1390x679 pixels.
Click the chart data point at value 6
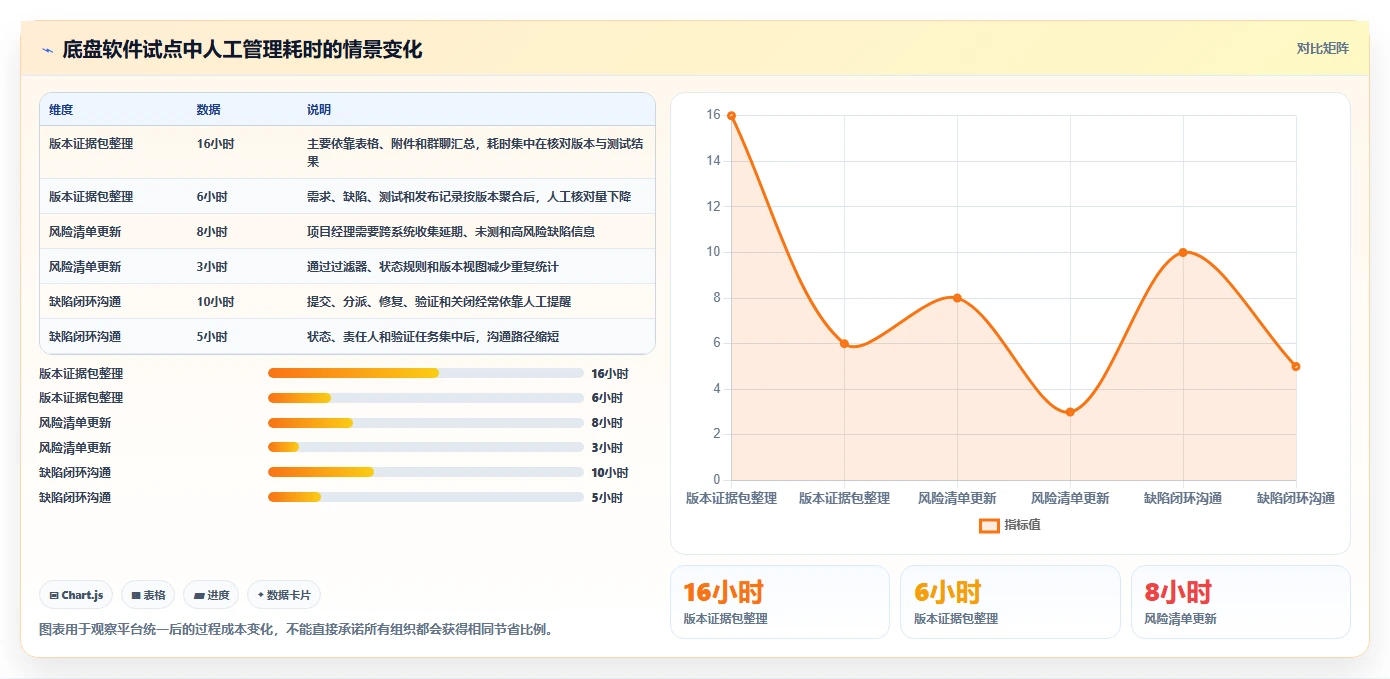[x=844, y=343]
